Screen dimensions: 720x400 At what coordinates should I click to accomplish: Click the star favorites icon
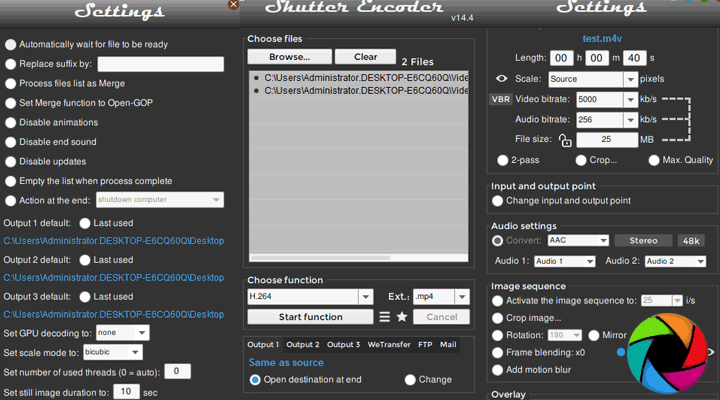coord(402,317)
